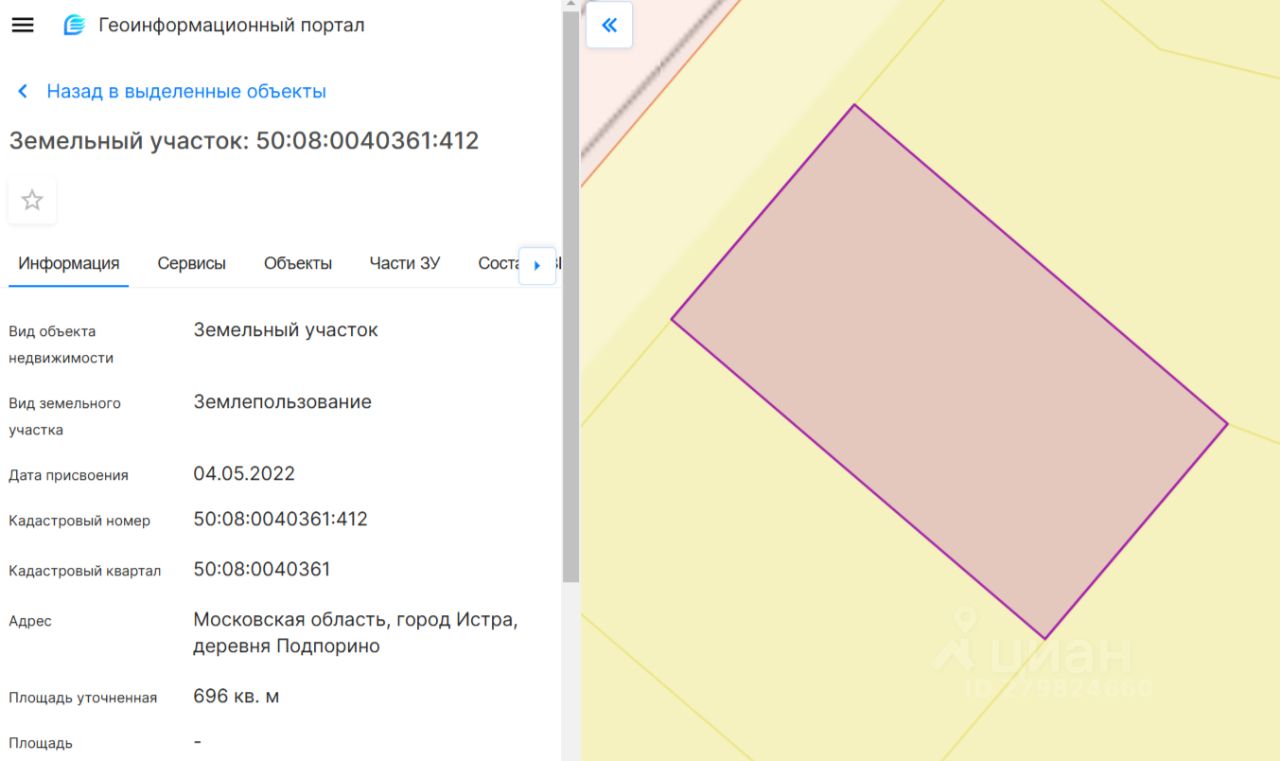Click the info panel vertical scrollbar
This screenshot has height=761, width=1280.
[570, 300]
